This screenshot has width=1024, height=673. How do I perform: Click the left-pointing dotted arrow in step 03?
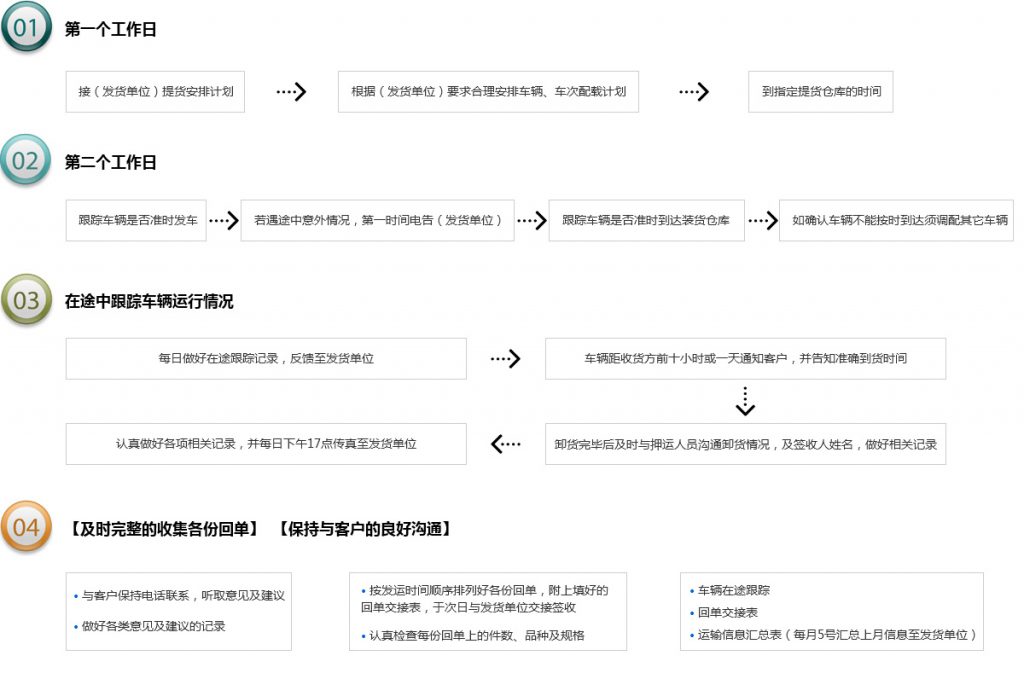pos(506,444)
